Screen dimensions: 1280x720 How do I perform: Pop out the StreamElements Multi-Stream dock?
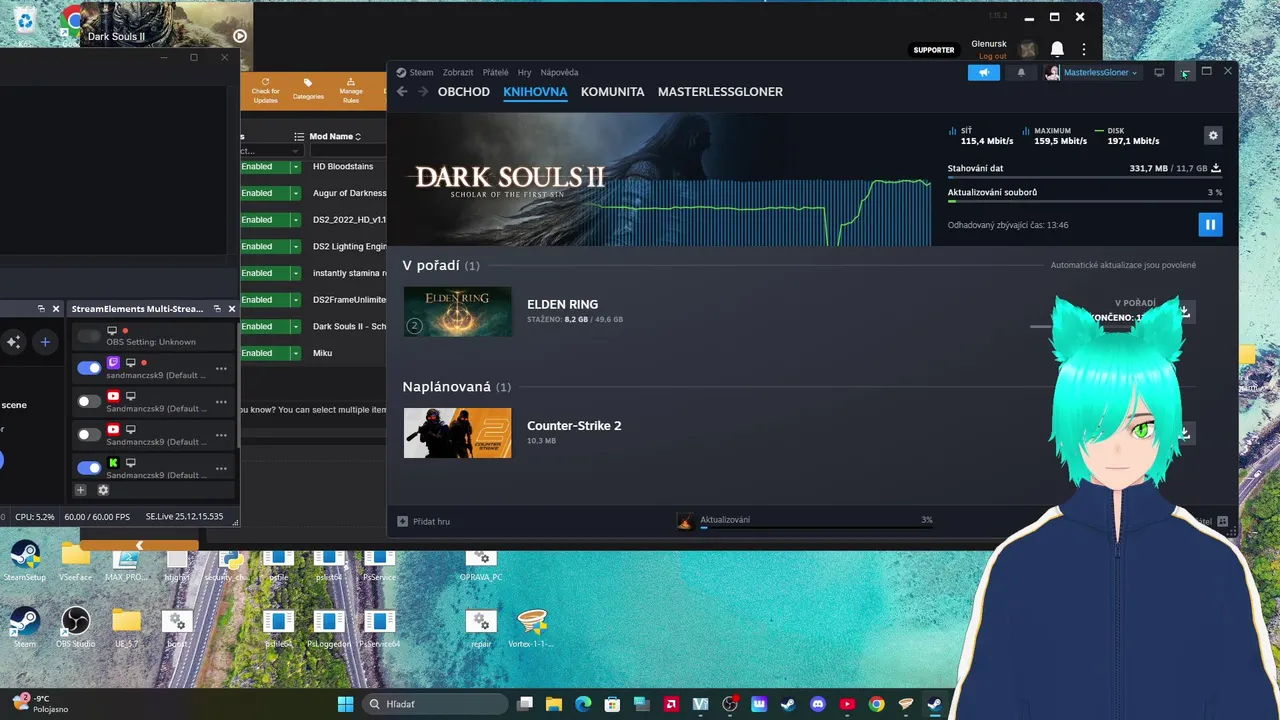(216, 309)
